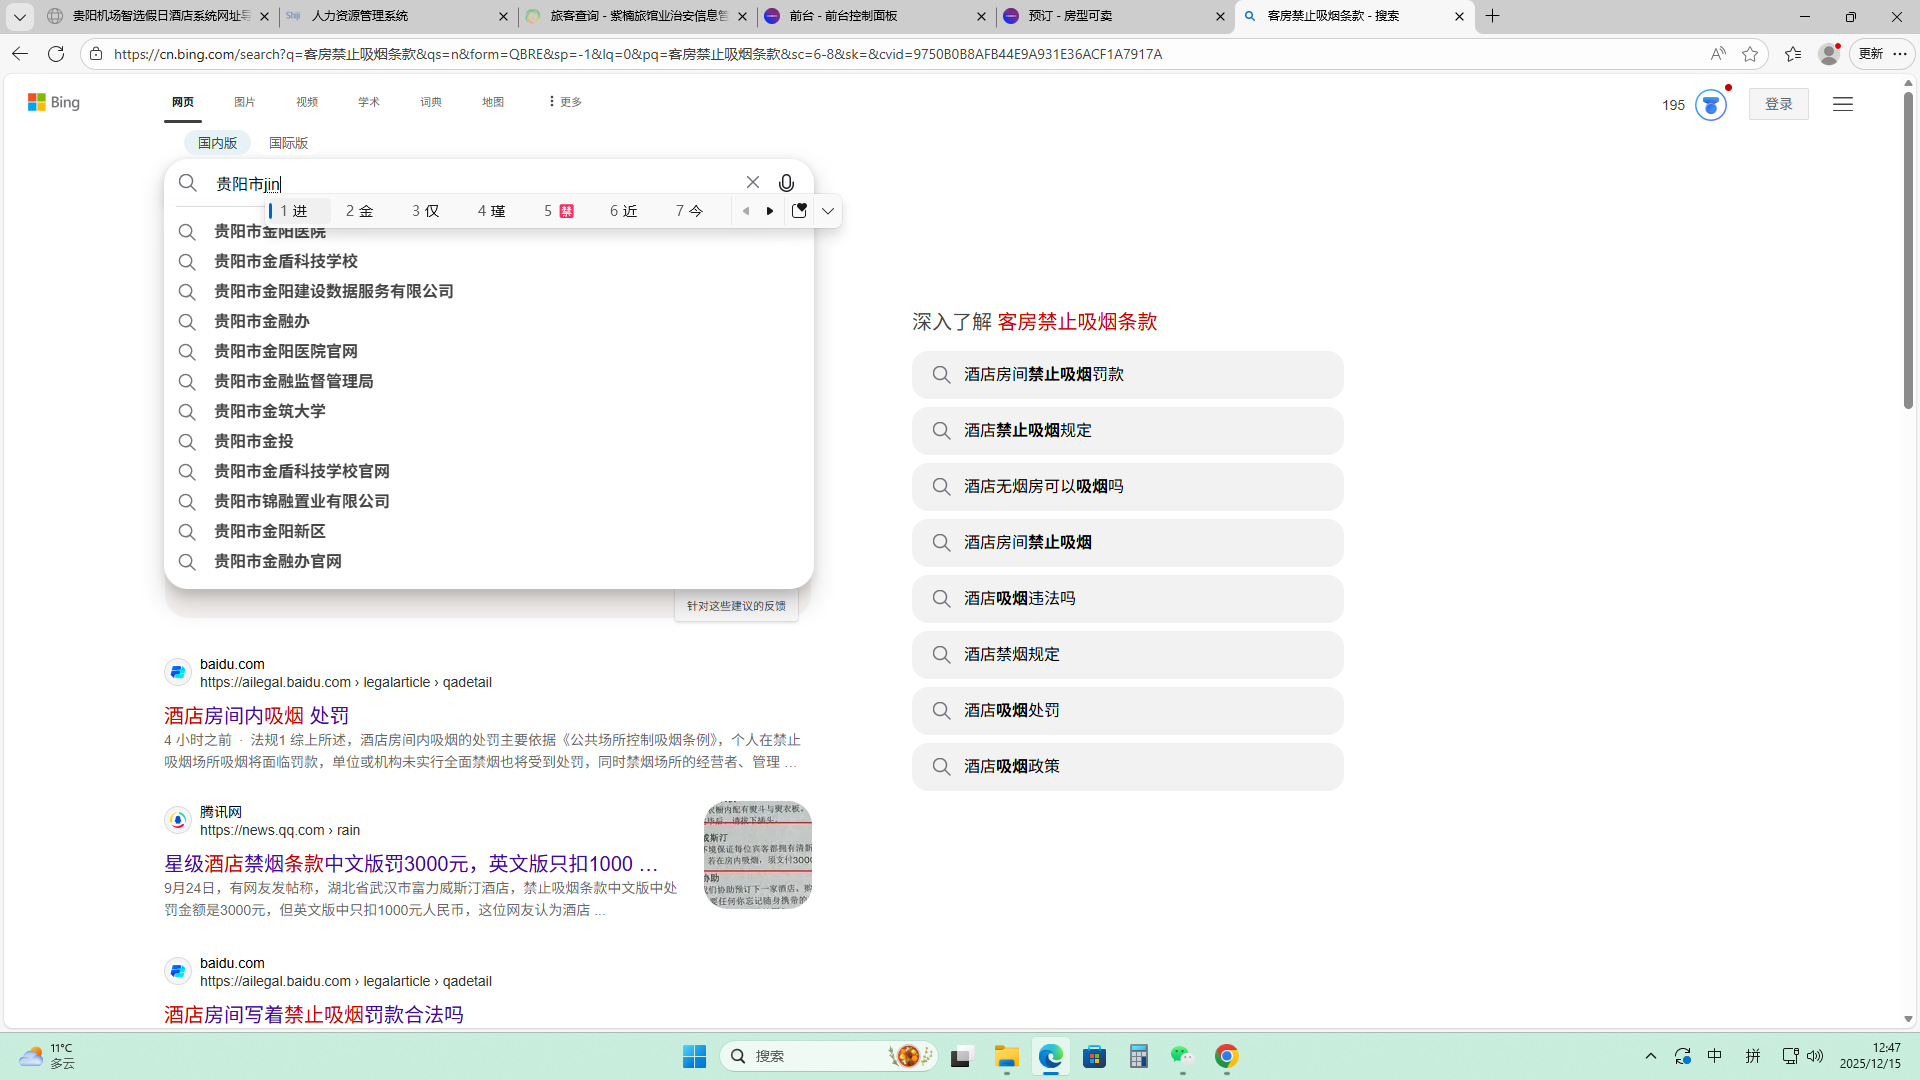Image resolution: width=1920 pixels, height=1080 pixels.
Task: Click the 登录 sign-in button
Action: pos(1778,104)
